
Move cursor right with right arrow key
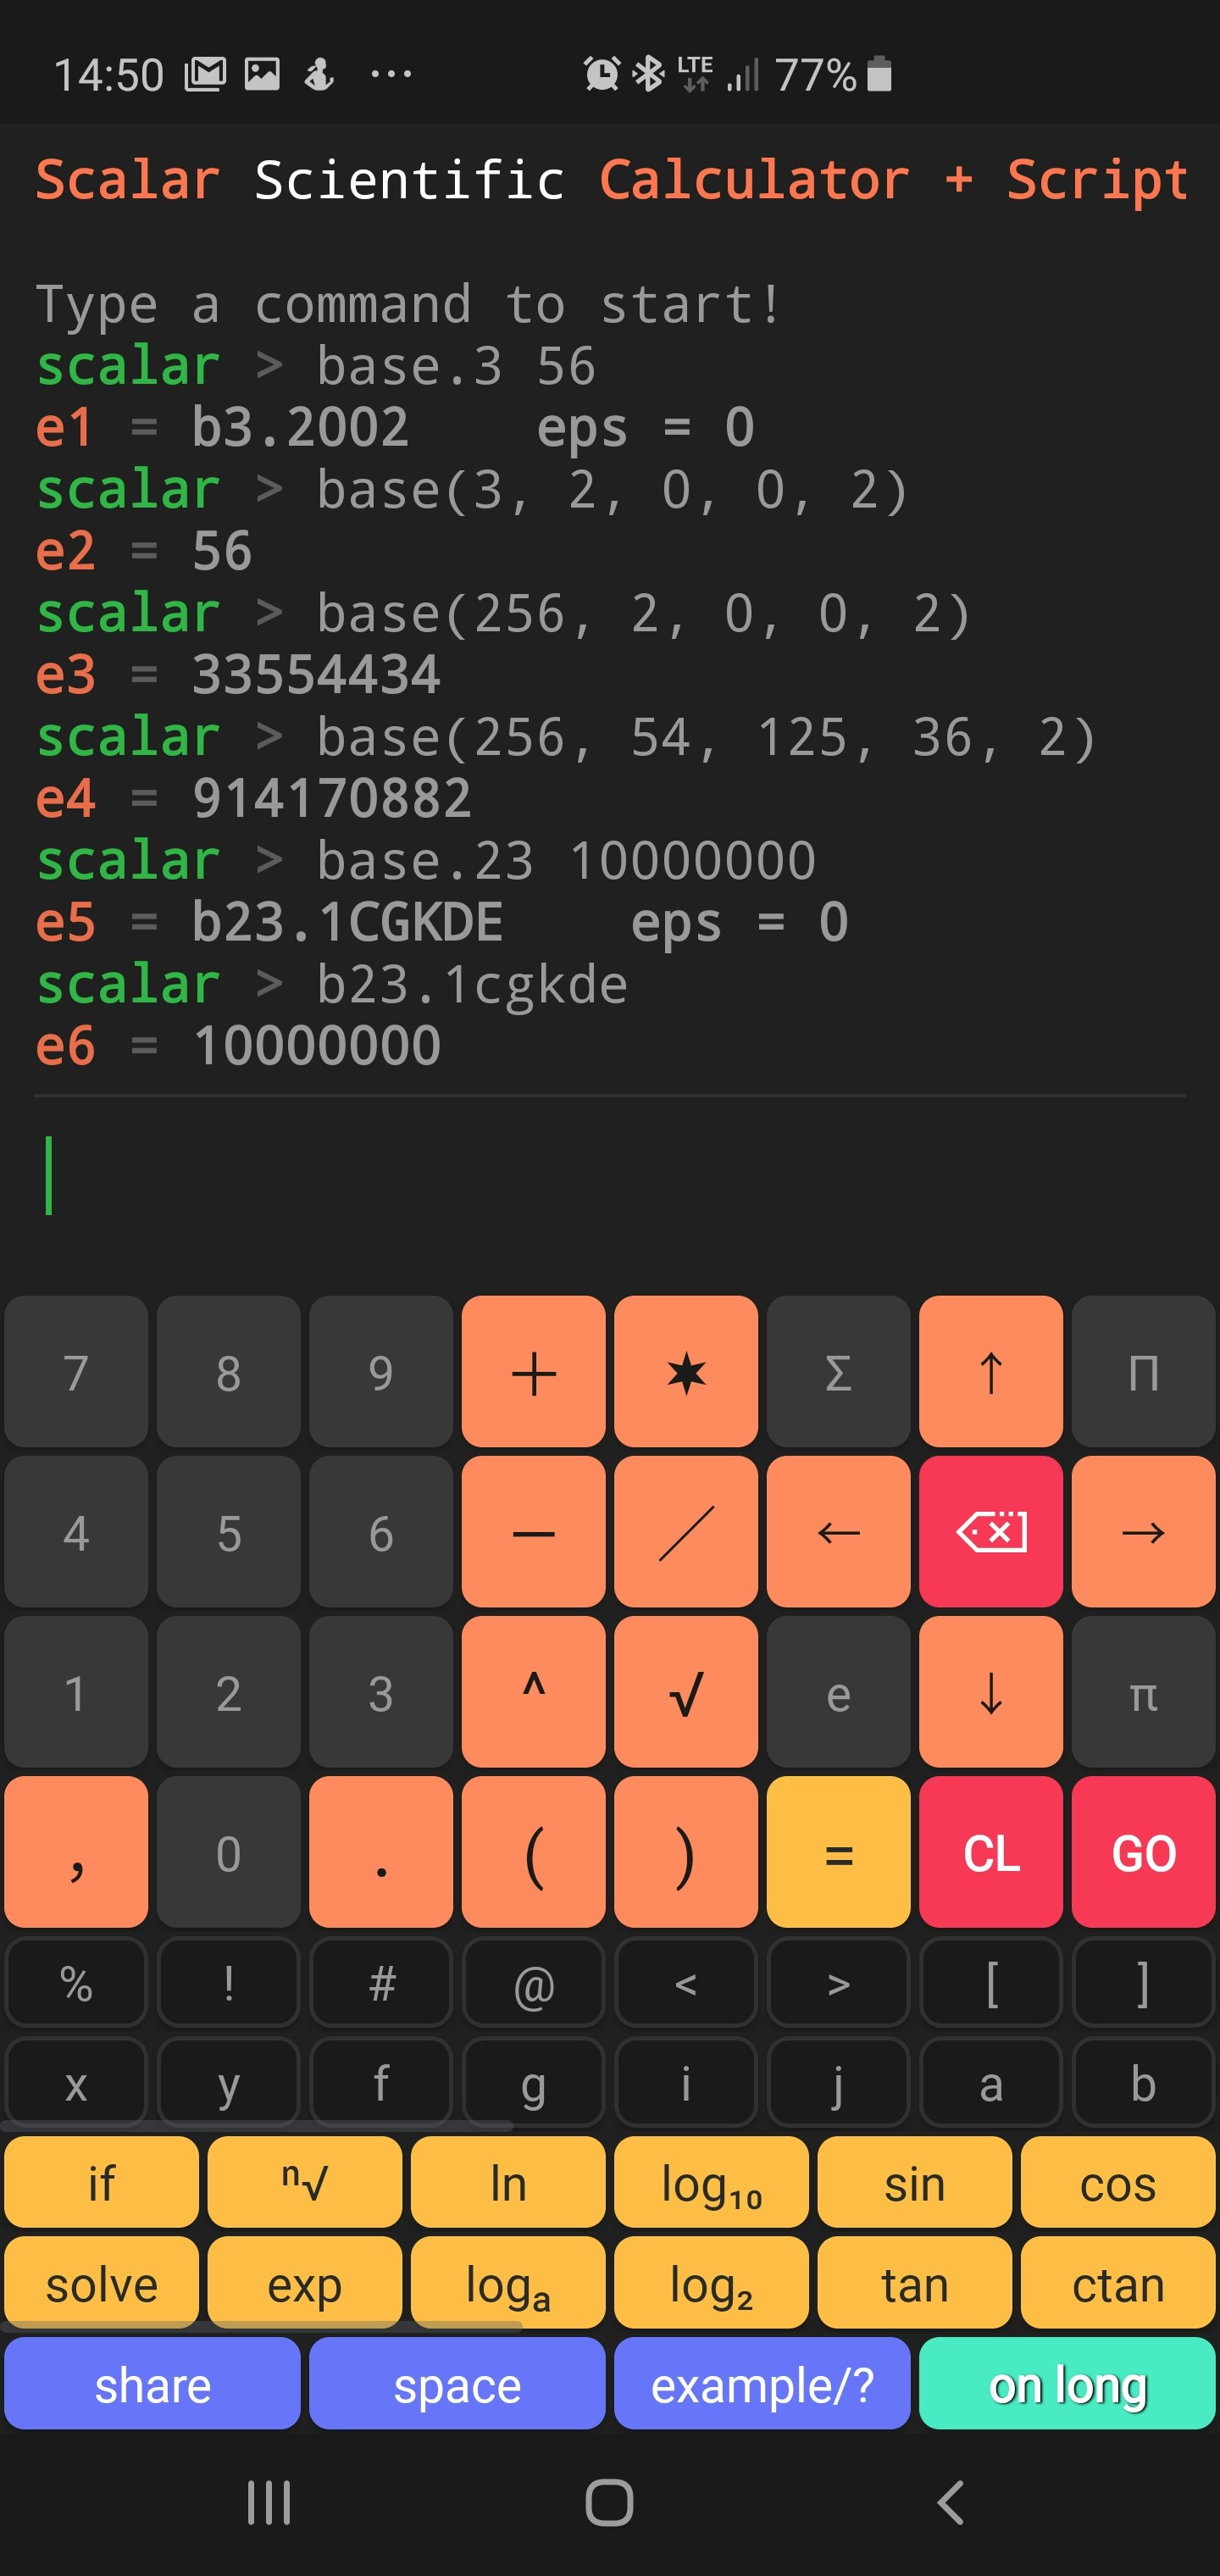(x=1143, y=1531)
